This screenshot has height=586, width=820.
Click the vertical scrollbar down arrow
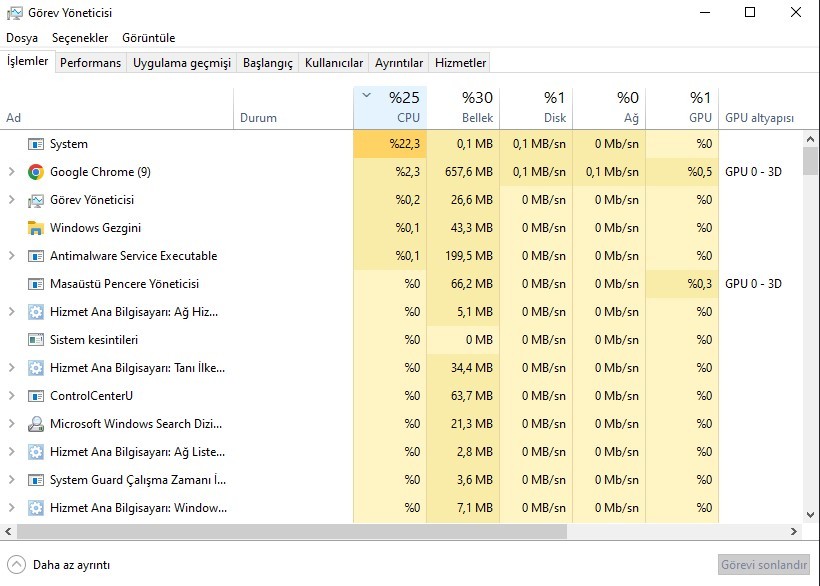[810, 515]
